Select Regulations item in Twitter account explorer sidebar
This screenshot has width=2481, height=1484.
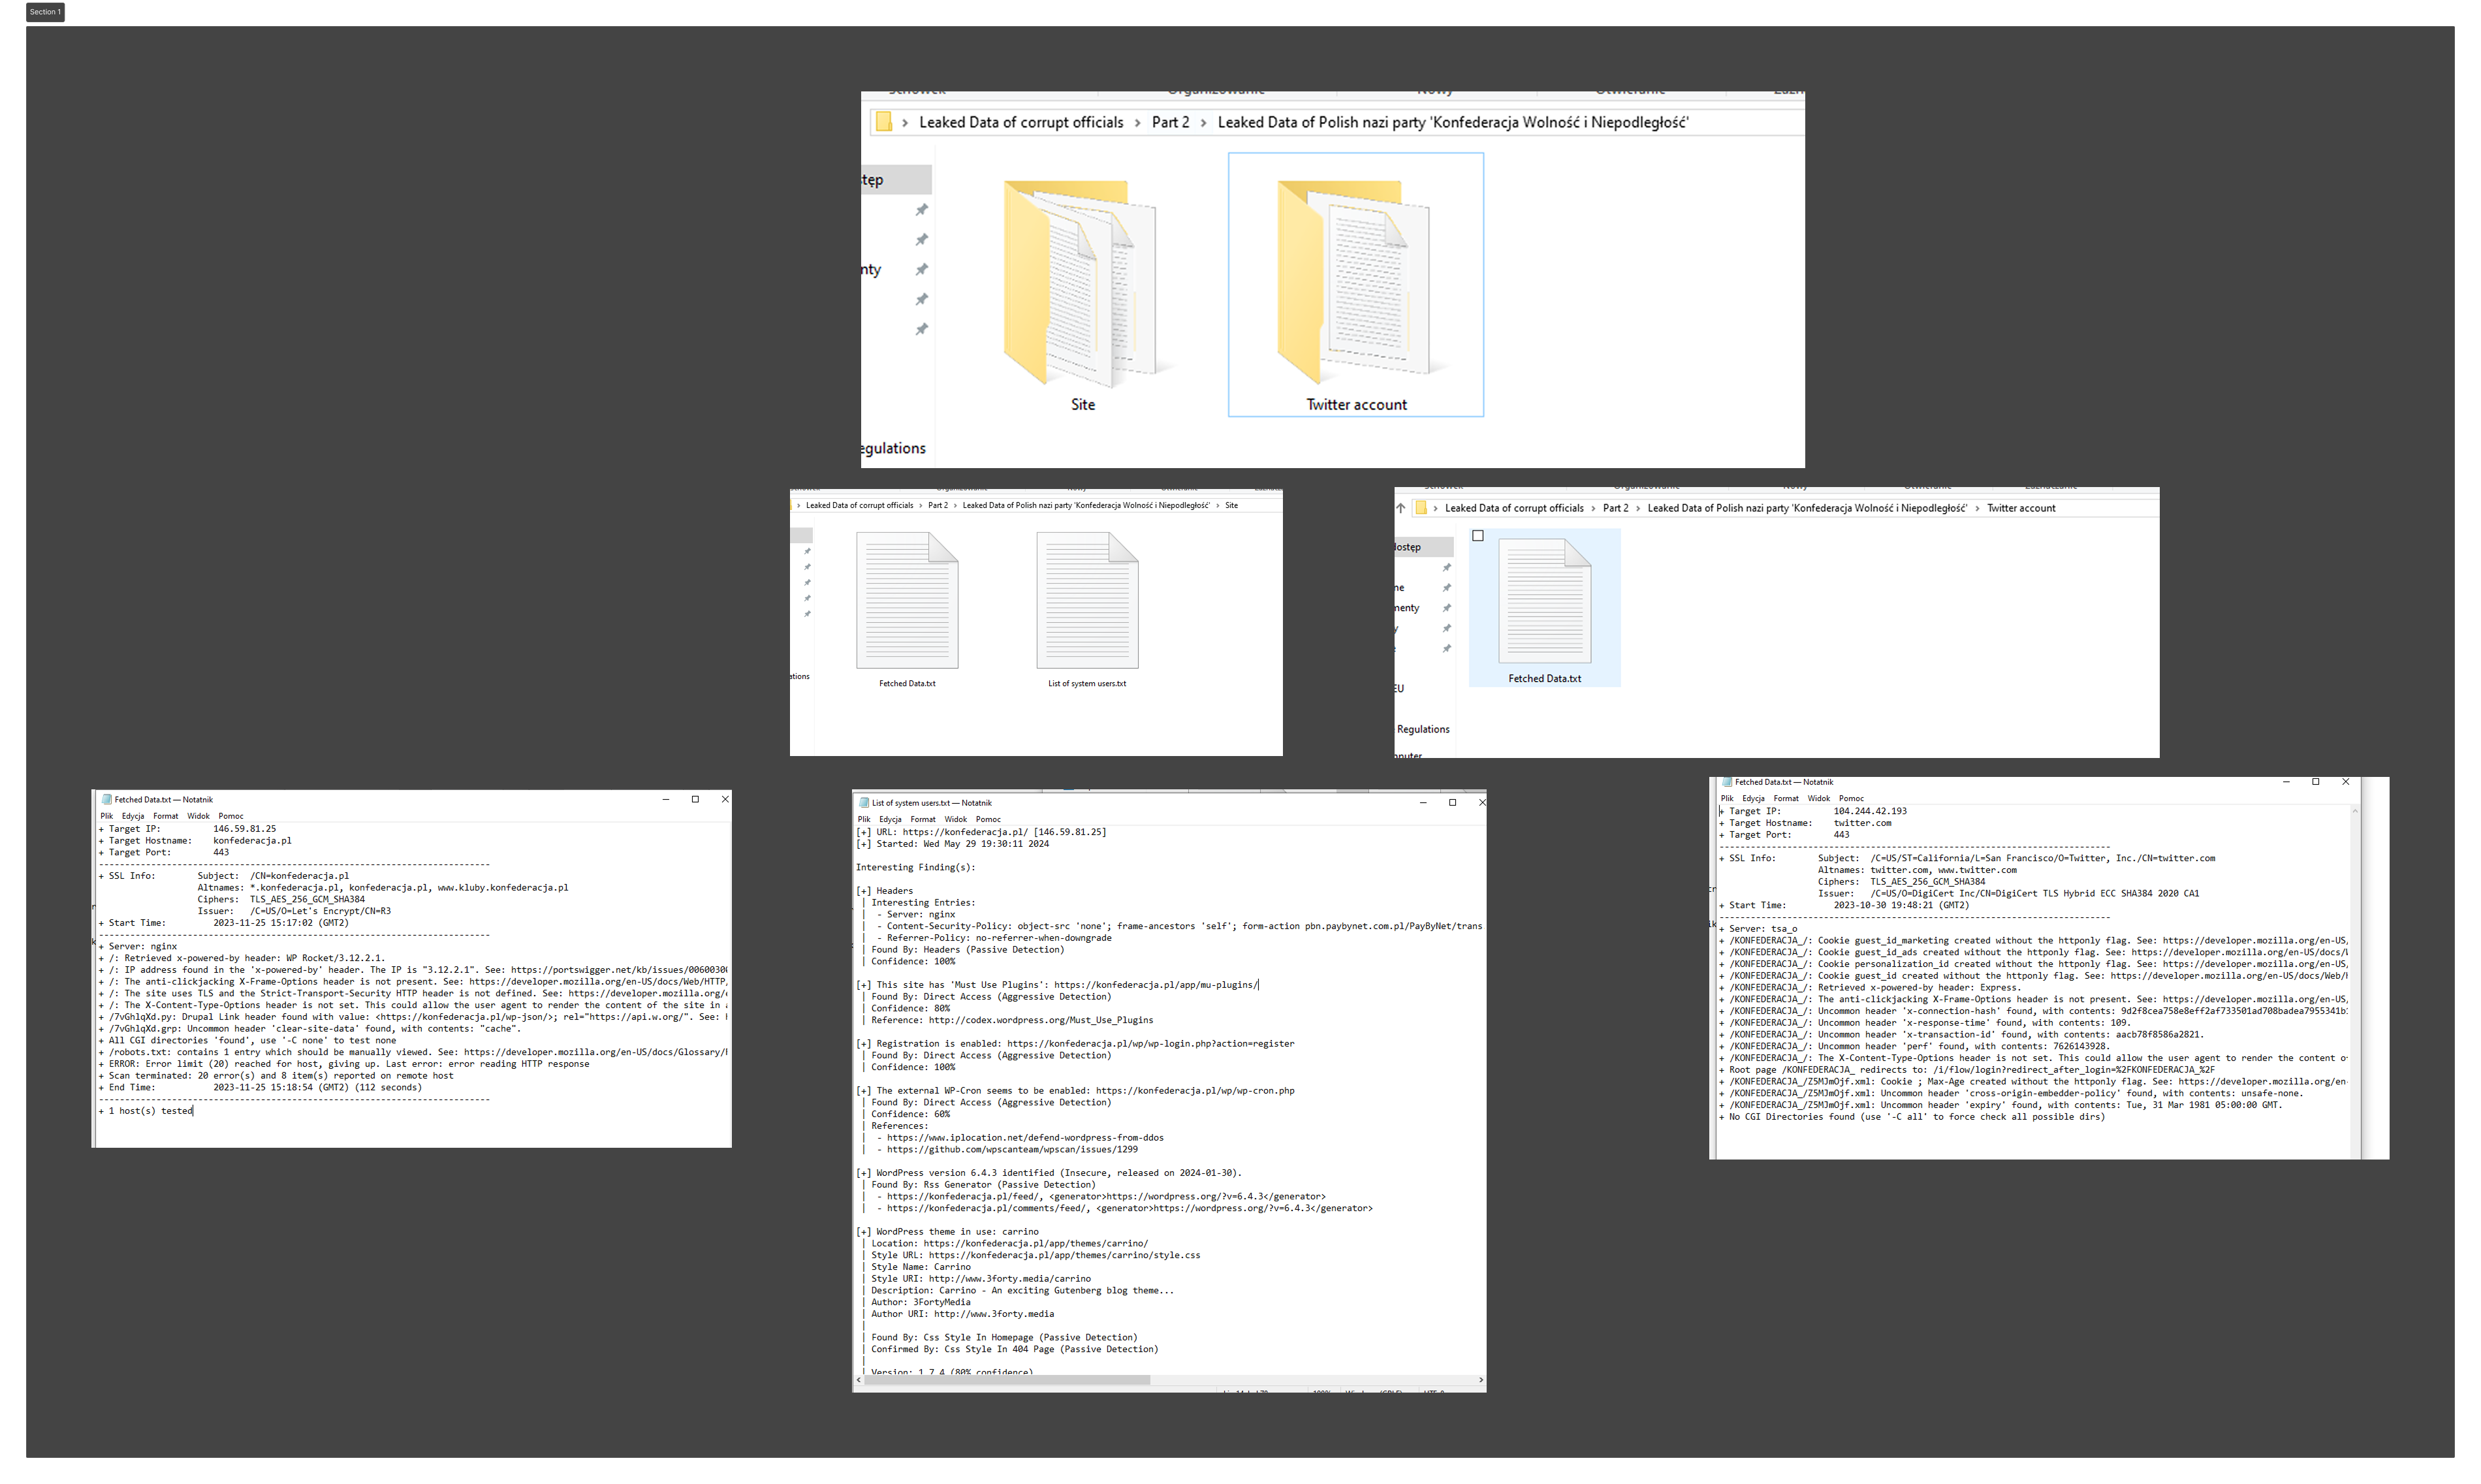pos(1422,729)
